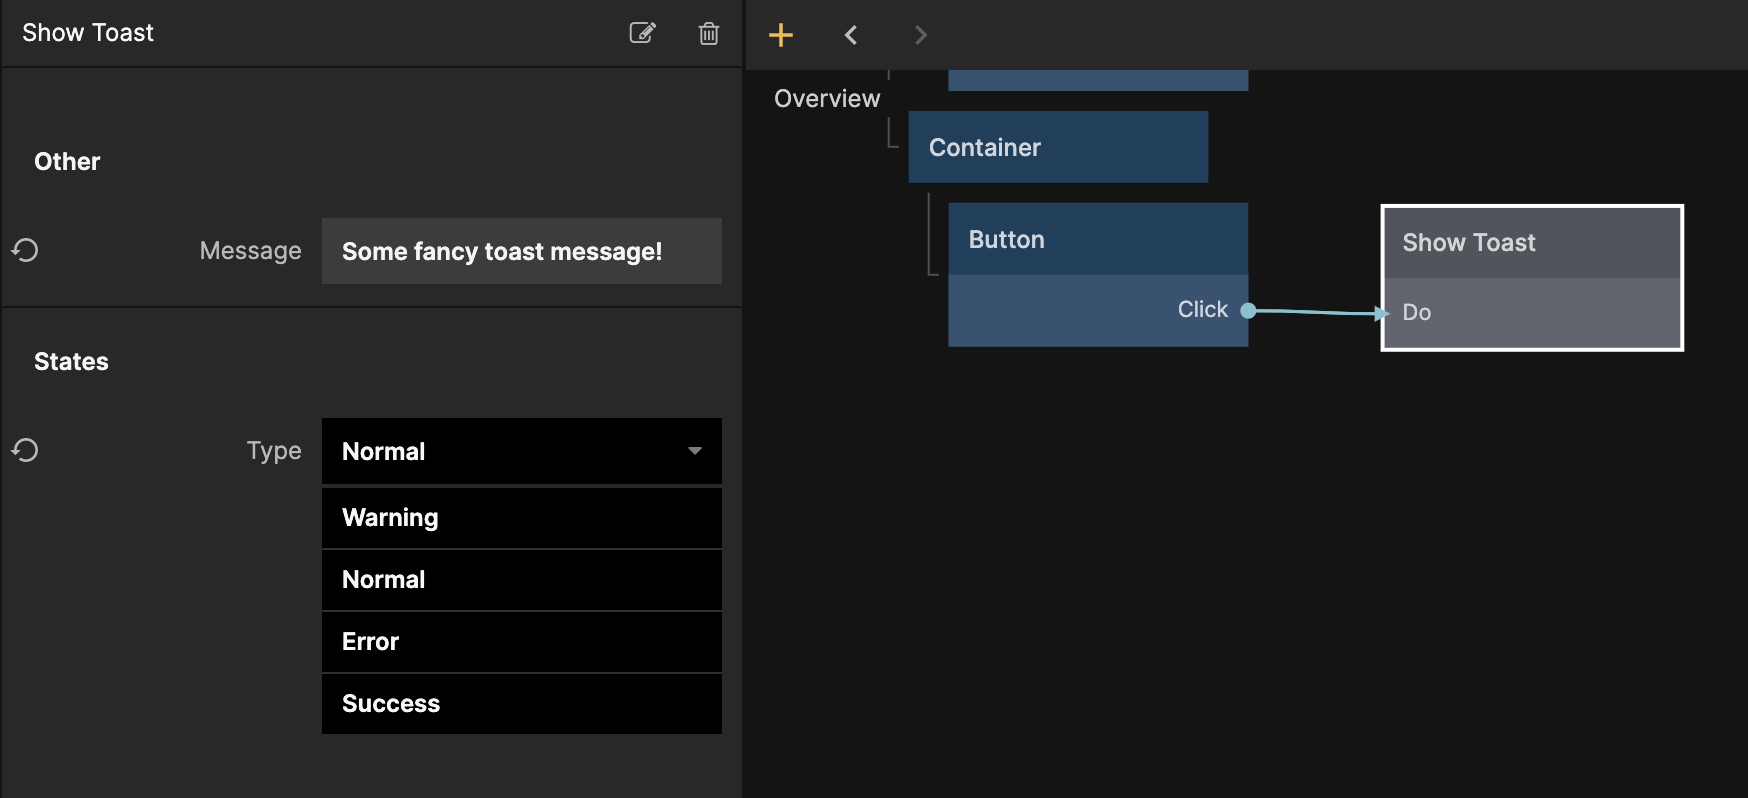Click the yellow plus icon to add node
Screen dimensions: 1748x798
[780, 35]
